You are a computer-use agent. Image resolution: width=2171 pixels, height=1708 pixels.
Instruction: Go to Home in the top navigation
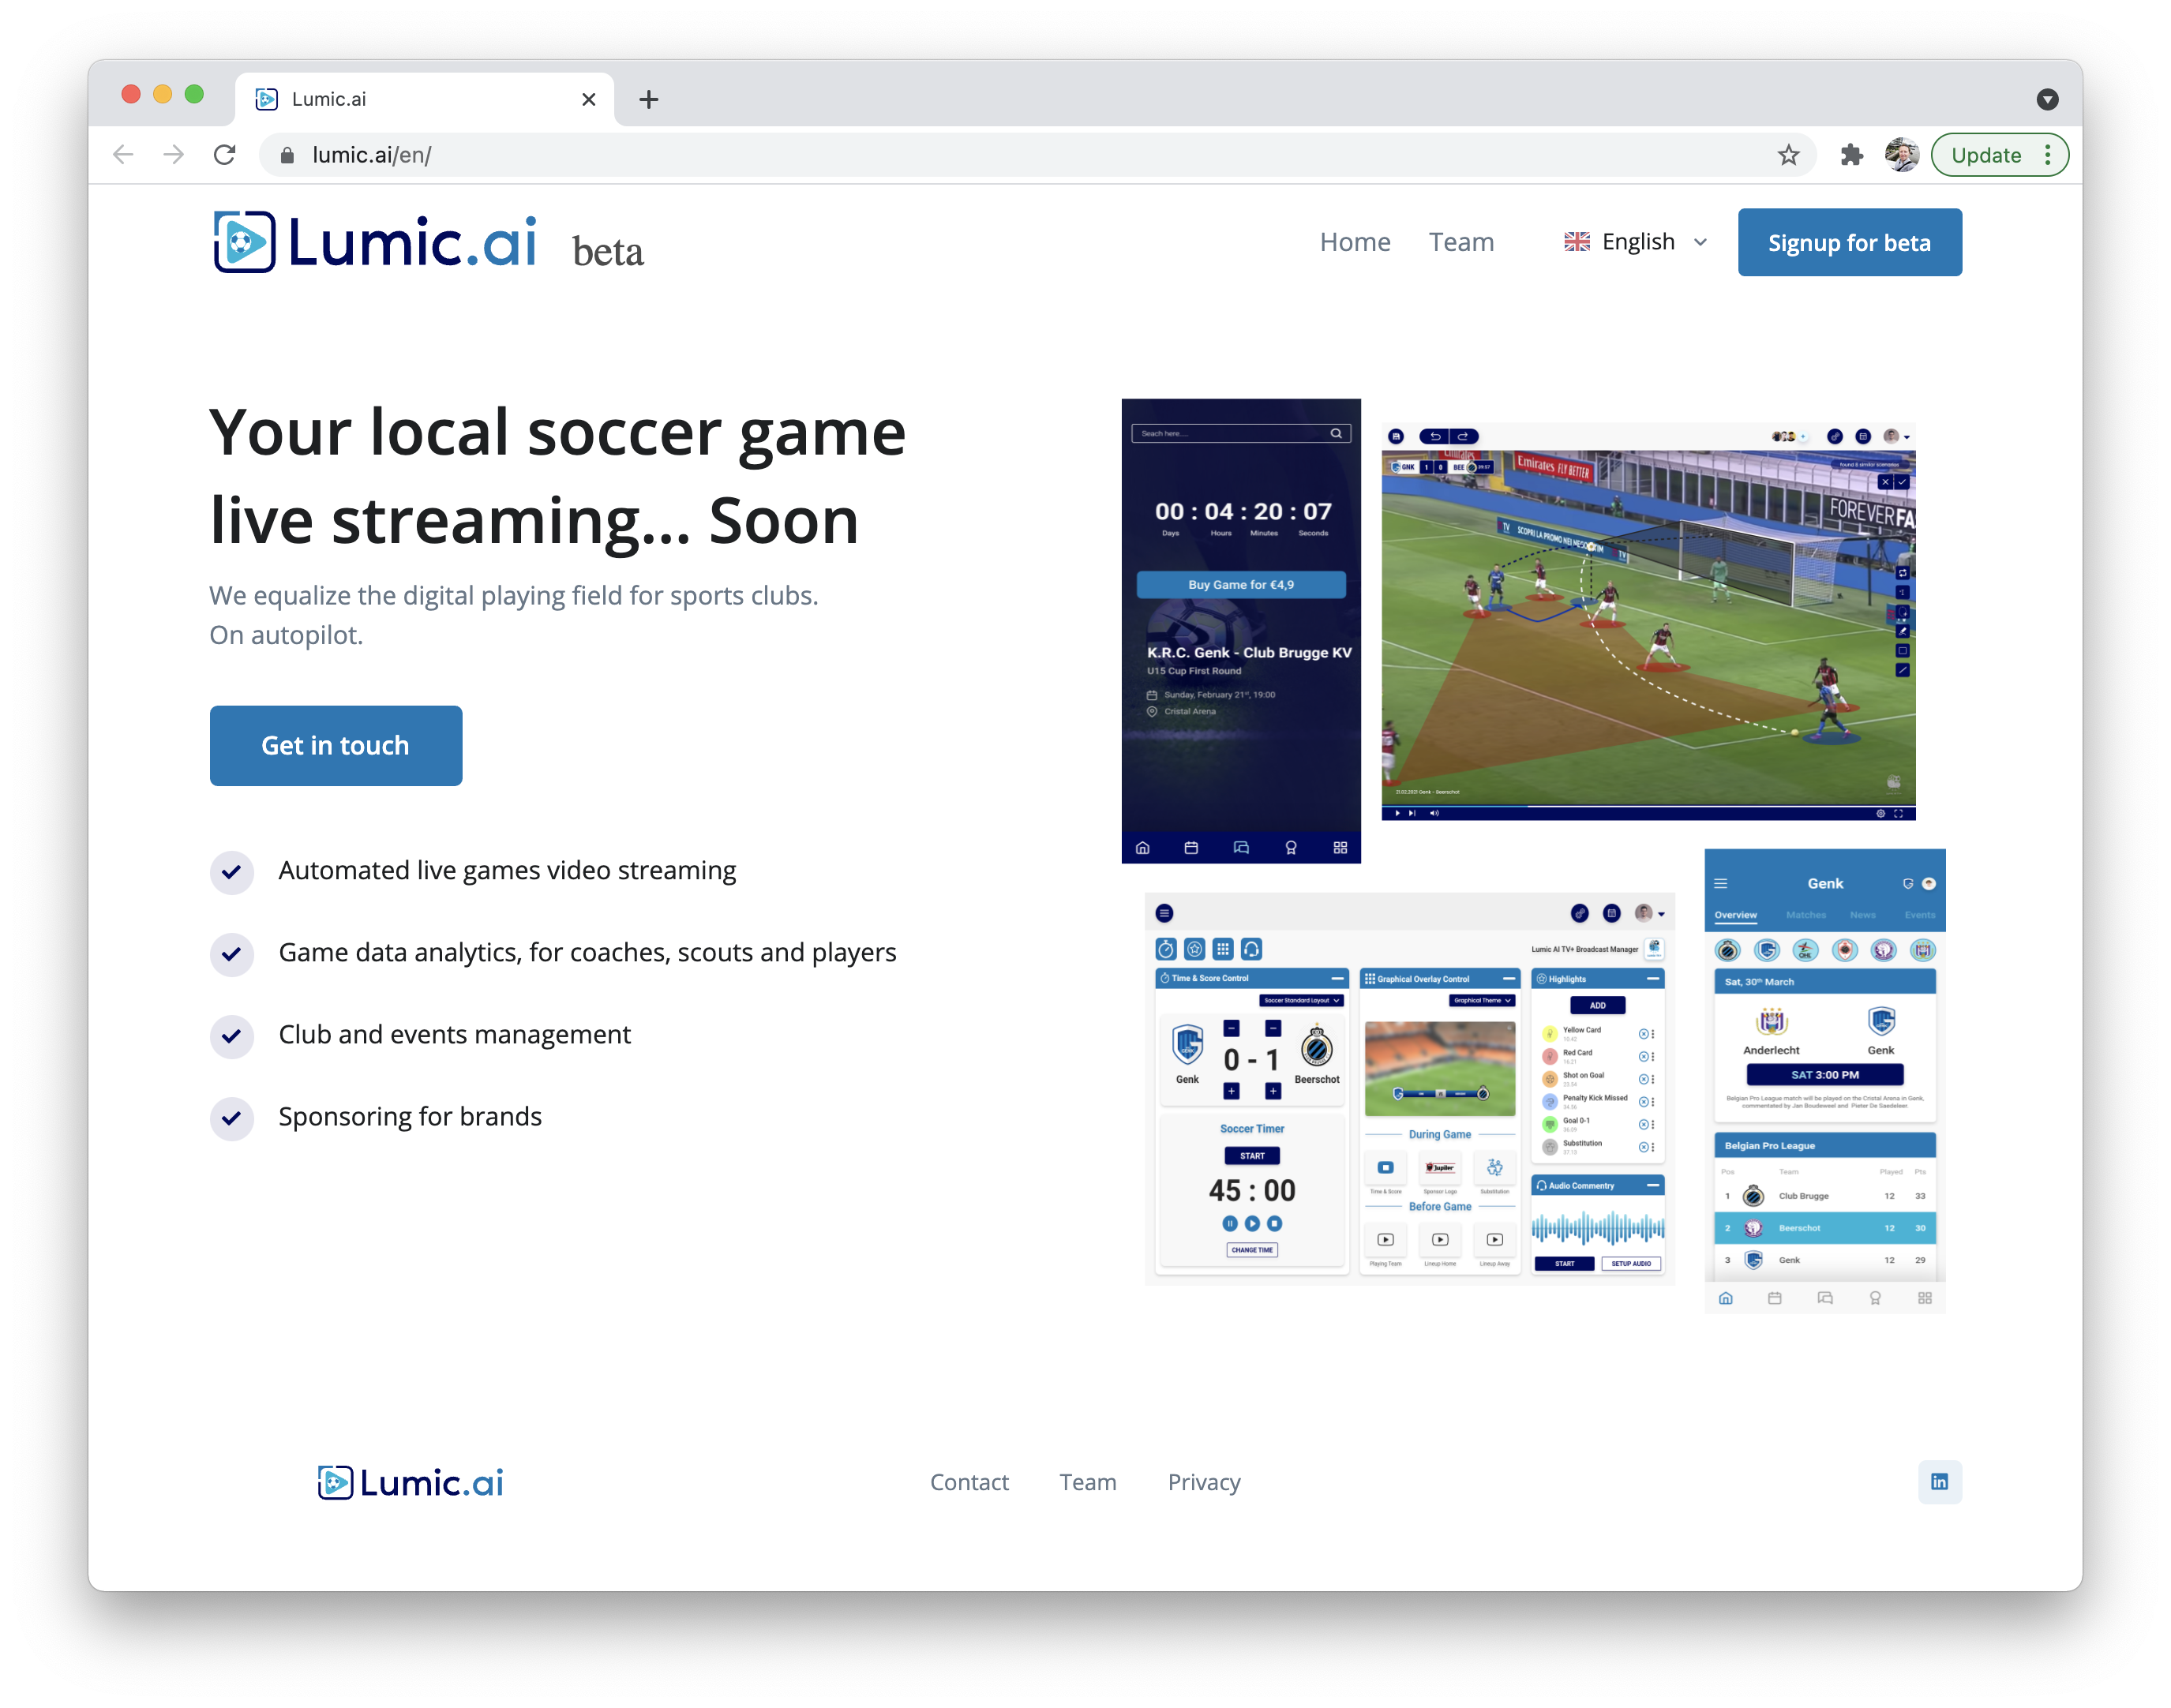point(1354,242)
